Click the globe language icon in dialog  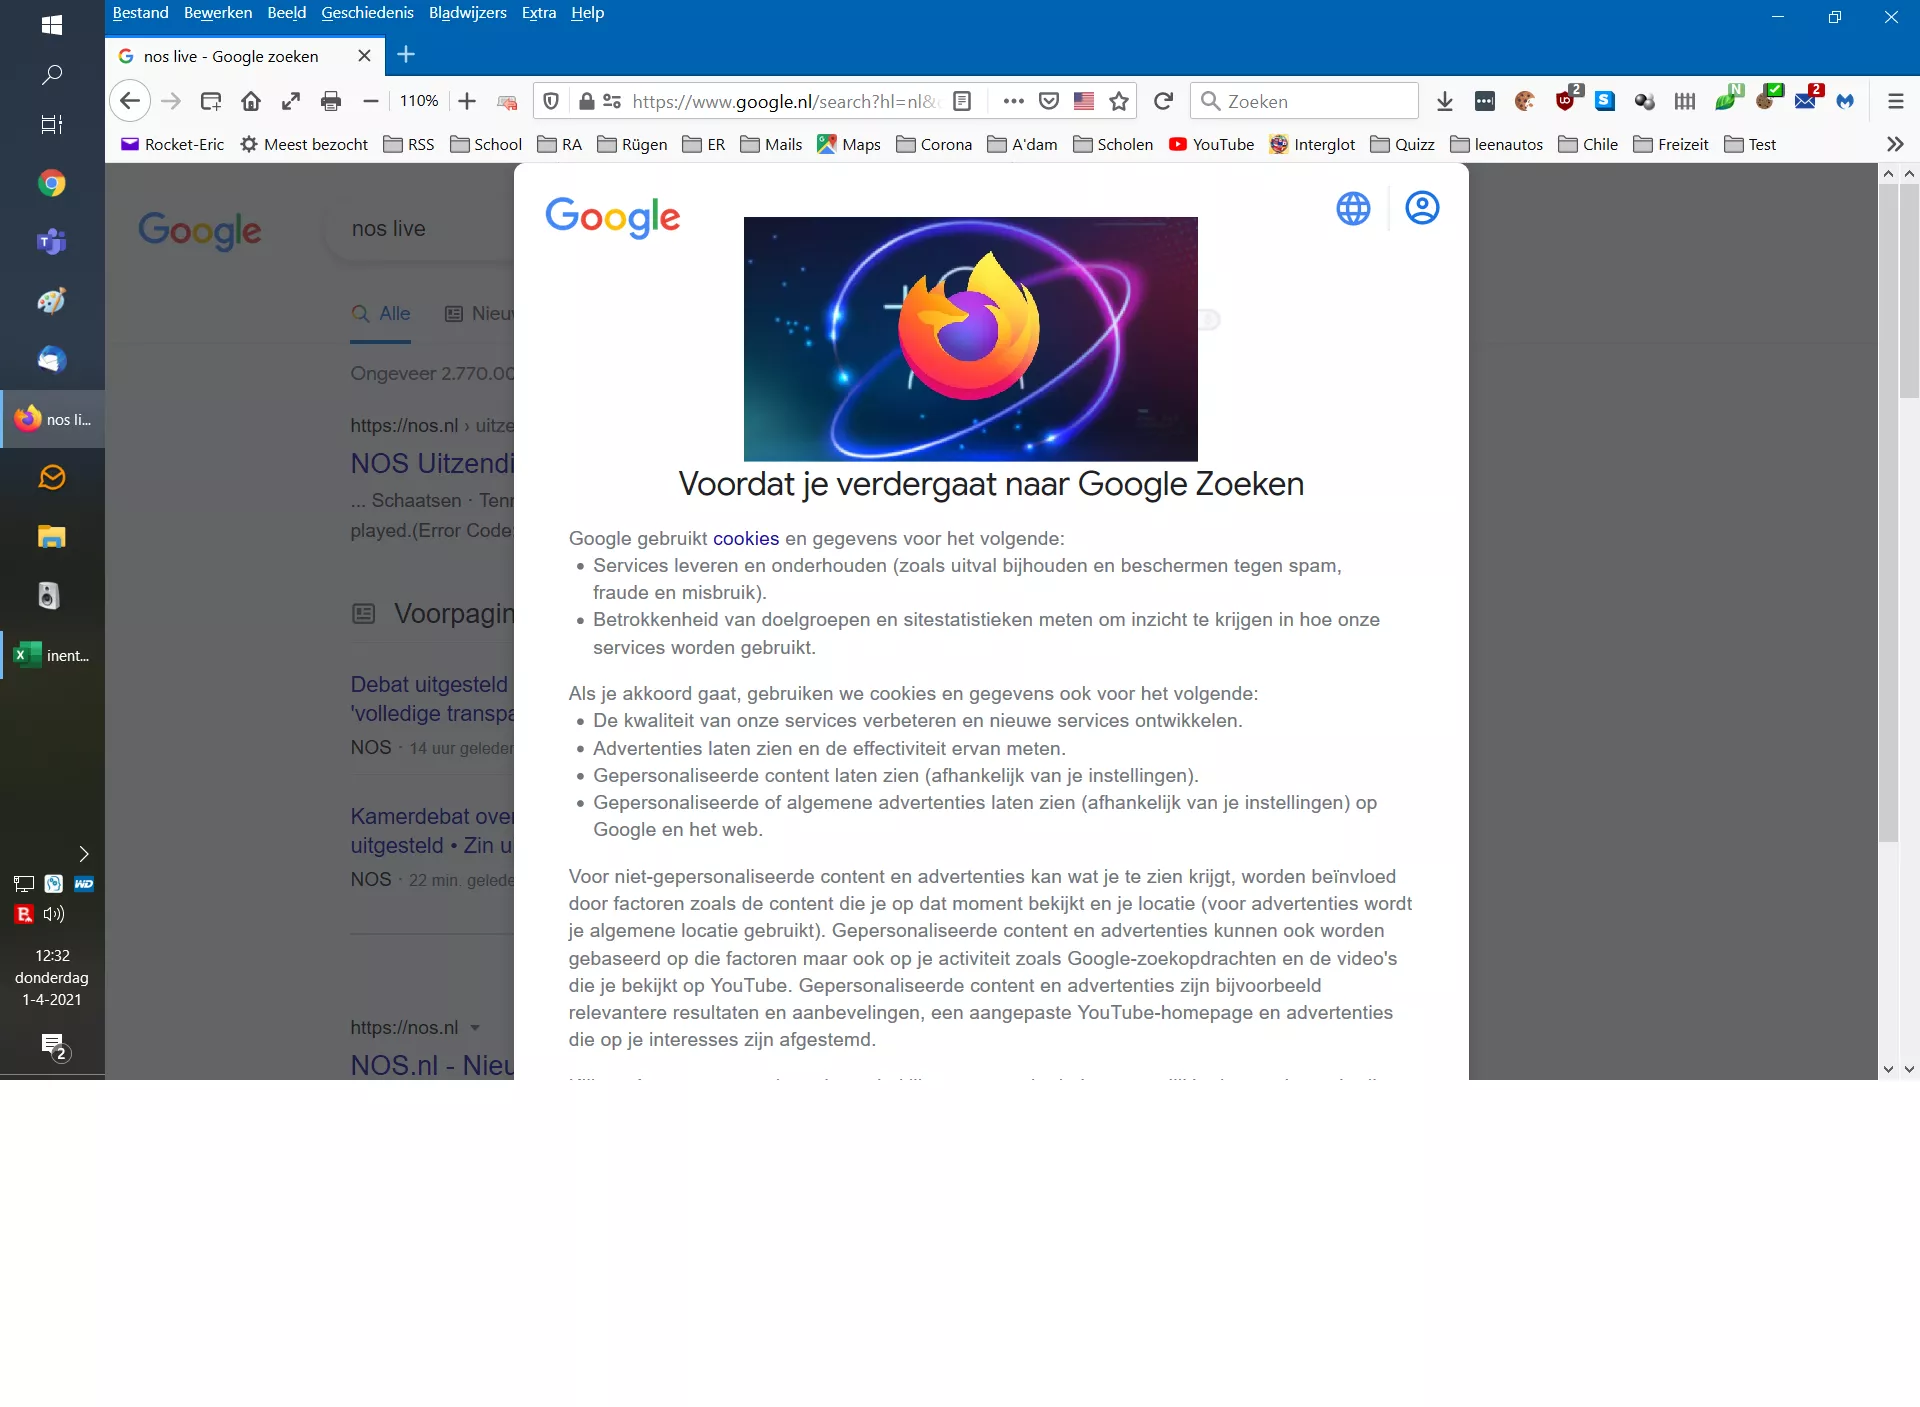[1353, 209]
